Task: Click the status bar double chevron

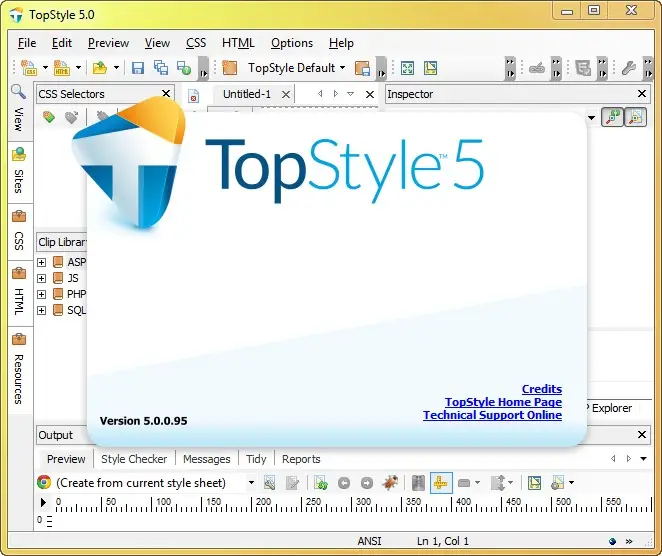Action: (629, 541)
